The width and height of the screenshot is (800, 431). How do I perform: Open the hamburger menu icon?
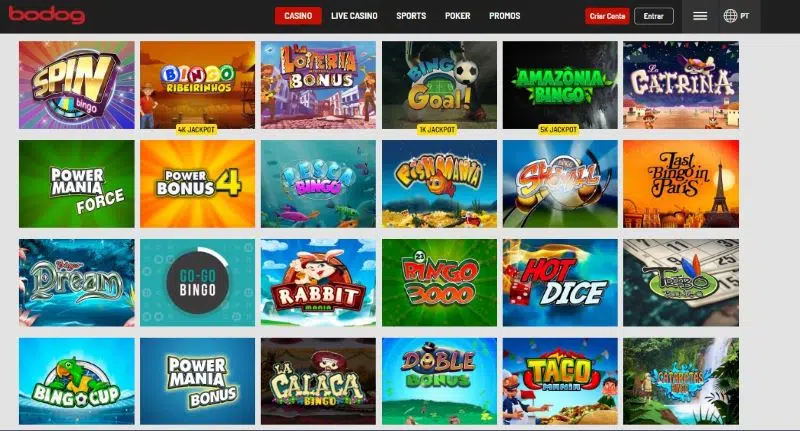(x=699, y=16)
